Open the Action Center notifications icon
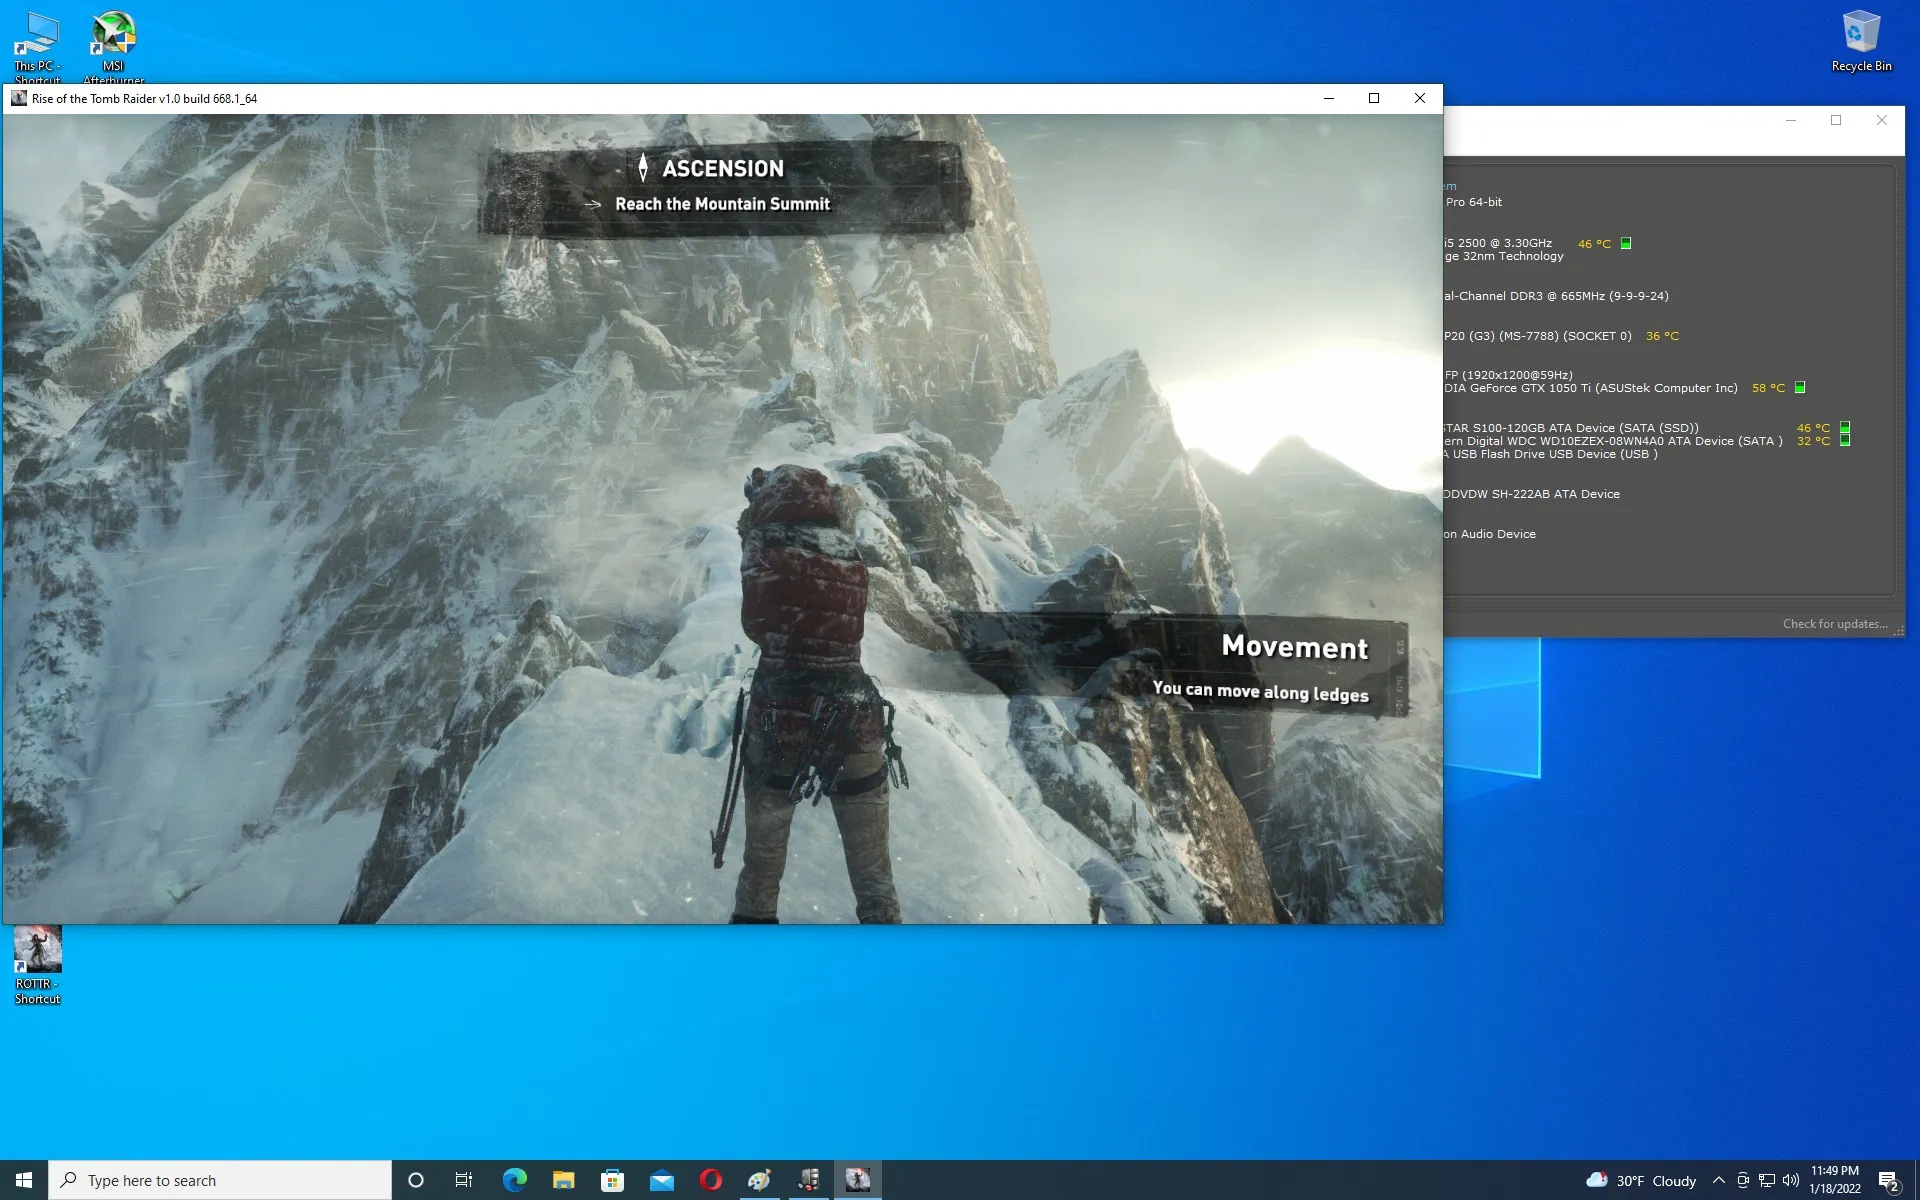This screenshot has height=1200, width=1920. click(x=1889, y=1180)
